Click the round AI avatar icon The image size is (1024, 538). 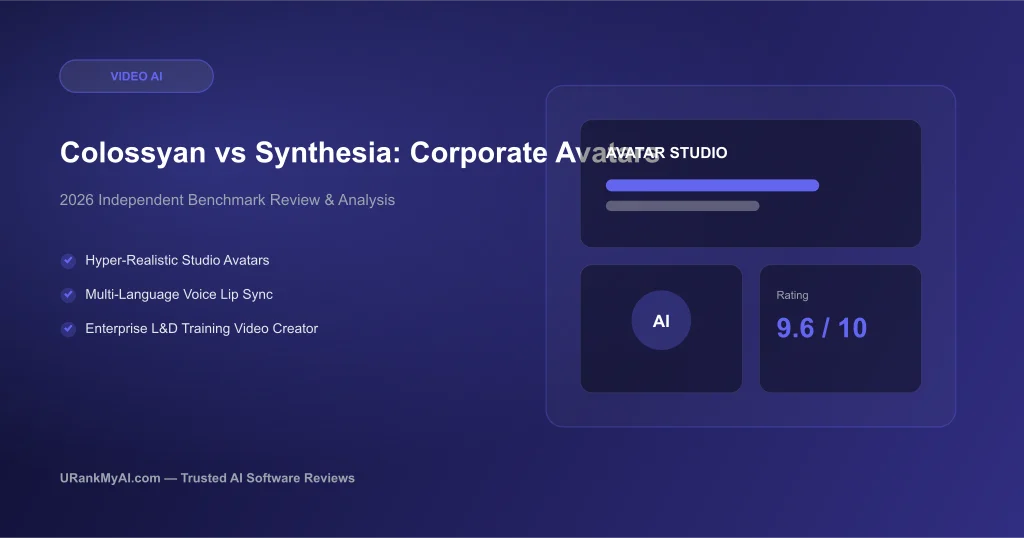click(x=661, y=321)
